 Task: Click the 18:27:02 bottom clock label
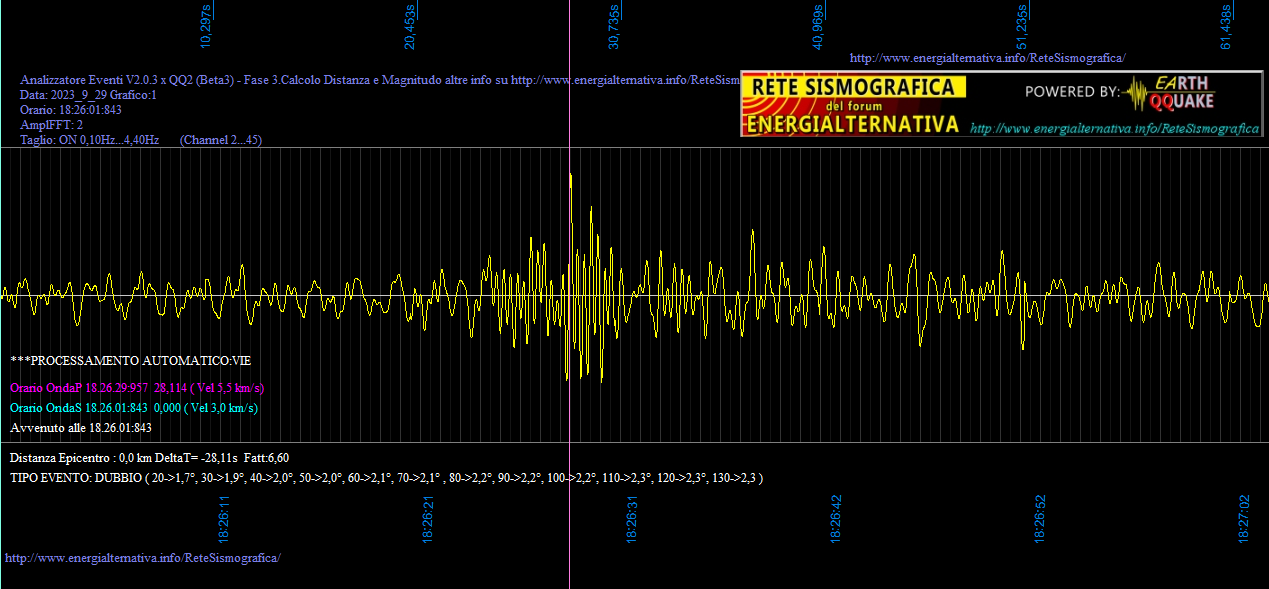pyautogui.click(x=1245, y=519)
